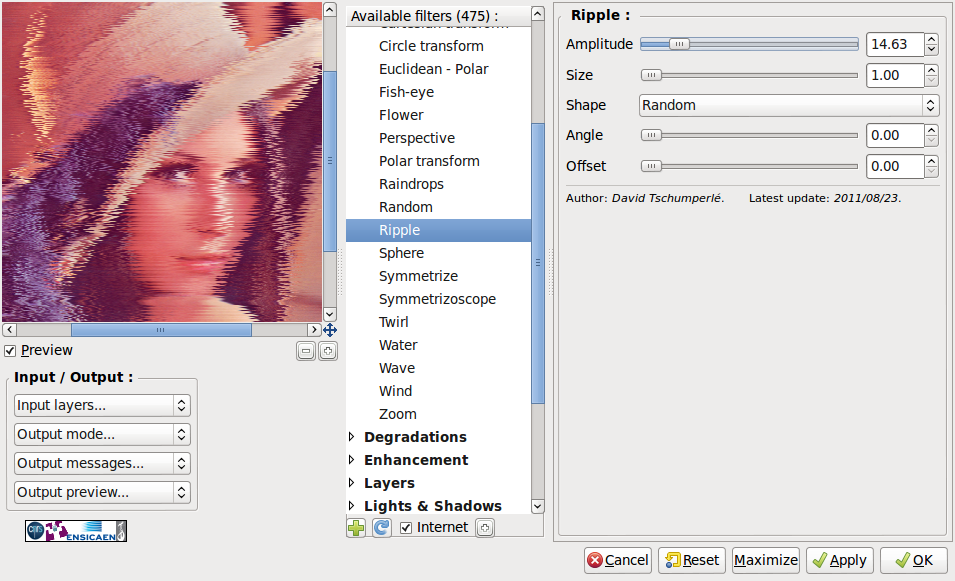Open the Output preview dropdown
This screenshot has width=955, height=581.
pos(102,493)
